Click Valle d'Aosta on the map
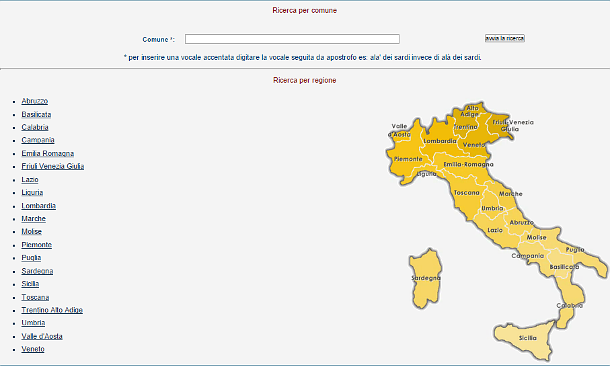This screenshot has height=367, width=610. click(x=400, y=130)
